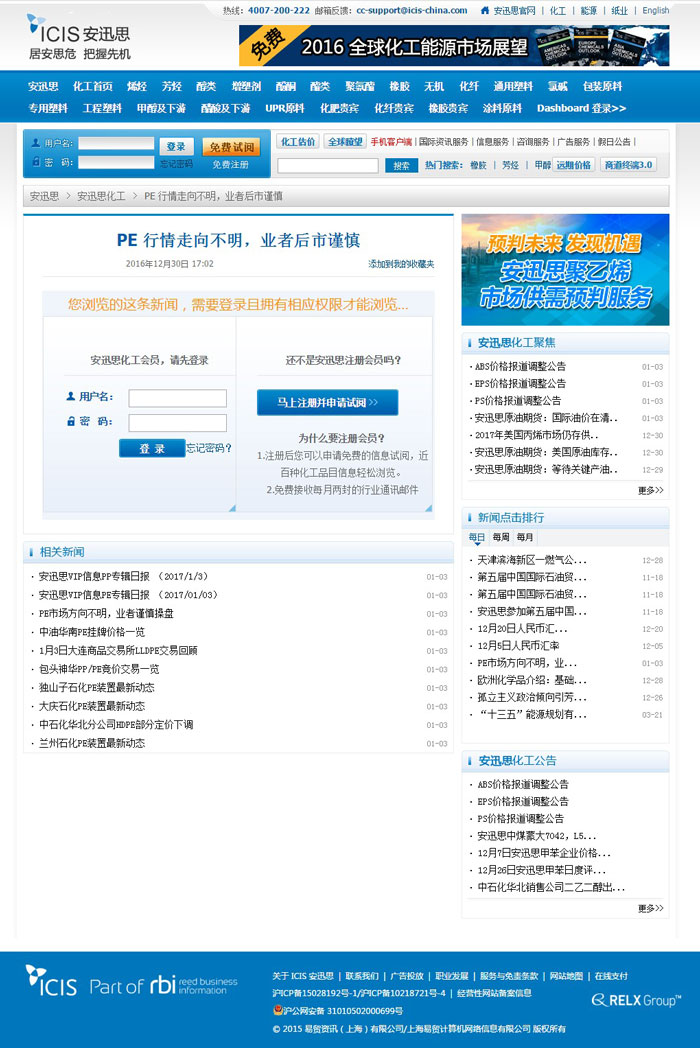Open 天津滨海新区一燃气公... ranking item

[x=532, y=560]
